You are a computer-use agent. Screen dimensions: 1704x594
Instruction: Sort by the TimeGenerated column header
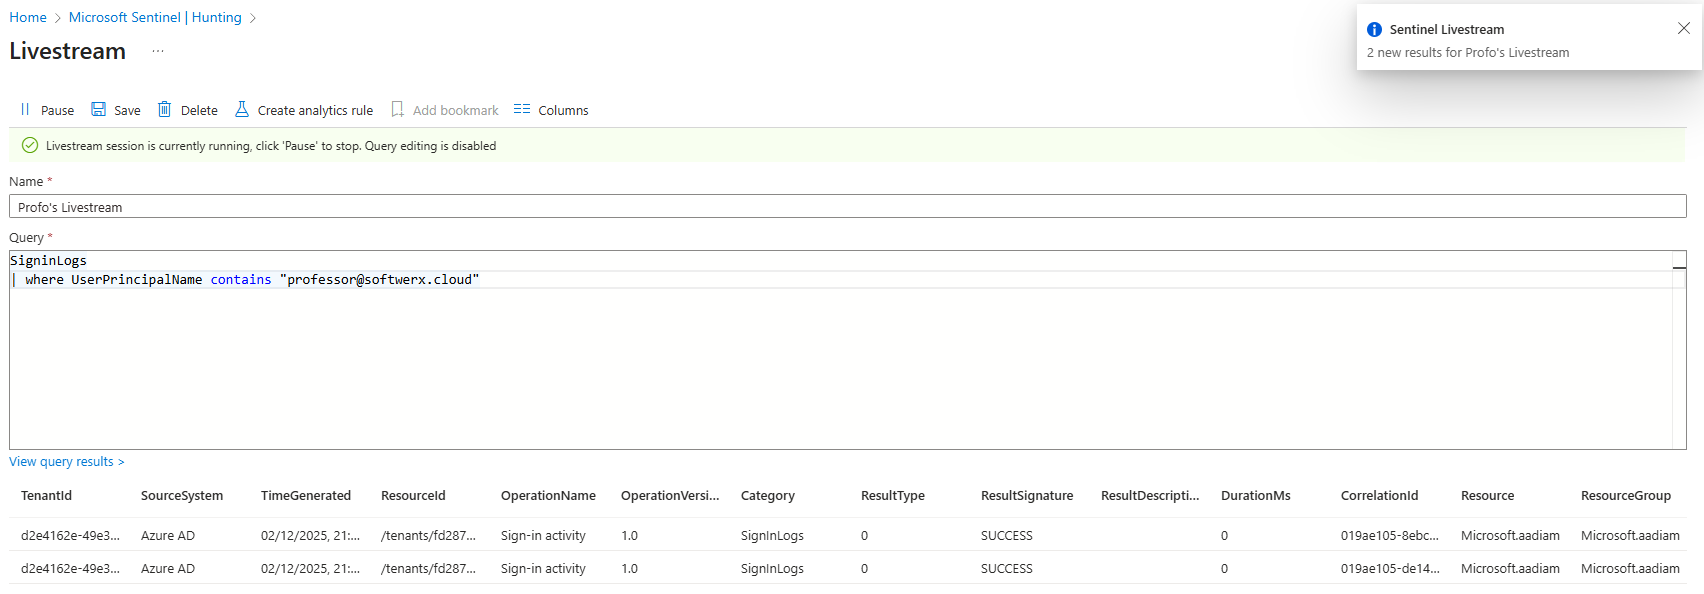point(306,496)
